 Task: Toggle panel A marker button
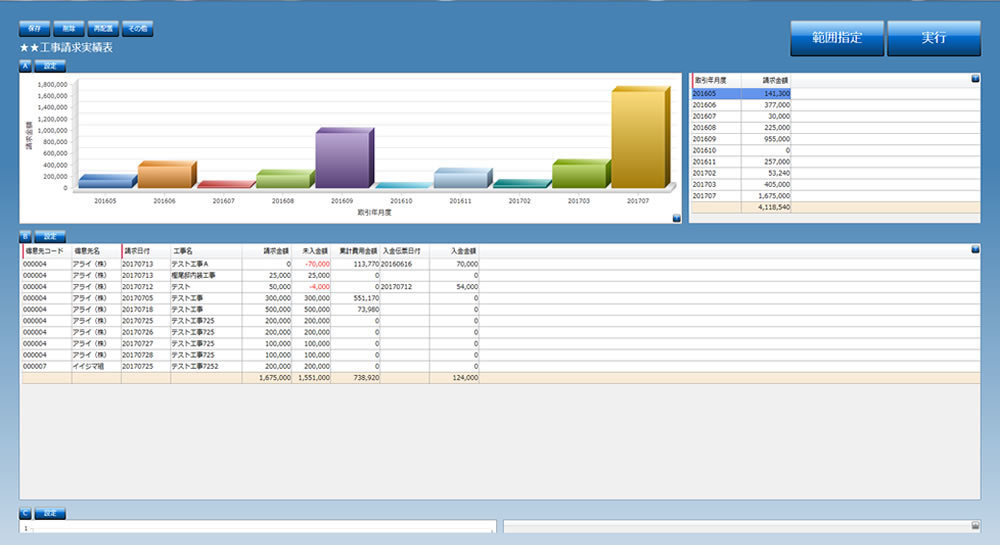tap(25, 66)
